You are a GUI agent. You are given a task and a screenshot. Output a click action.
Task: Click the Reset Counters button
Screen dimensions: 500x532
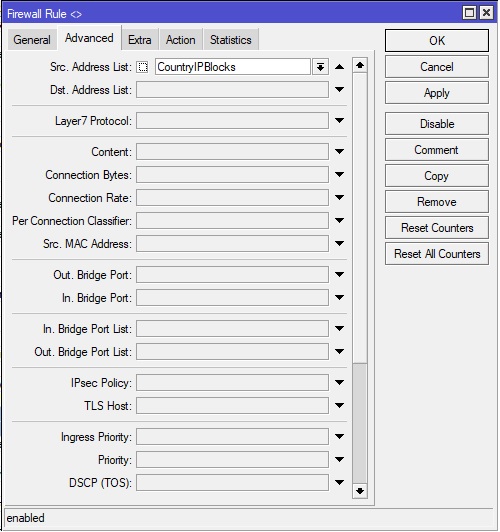coord(437,228)
